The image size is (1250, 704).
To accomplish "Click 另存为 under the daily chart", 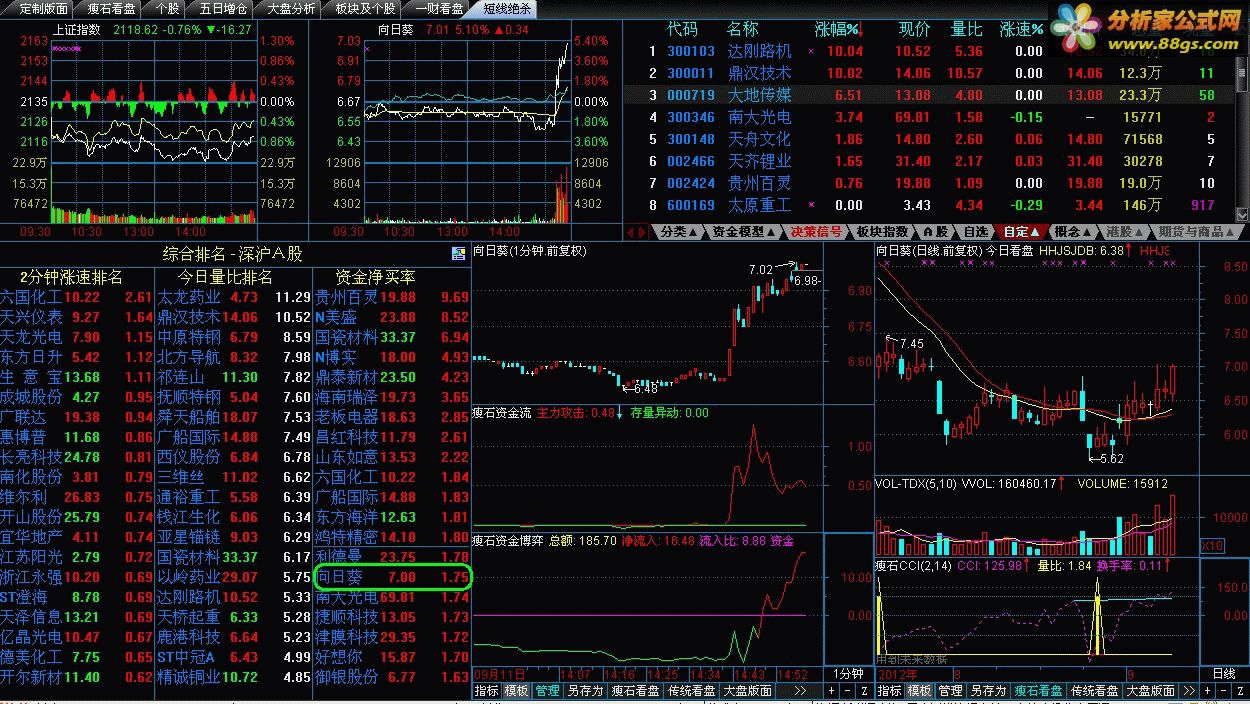I will pos(987,691).
